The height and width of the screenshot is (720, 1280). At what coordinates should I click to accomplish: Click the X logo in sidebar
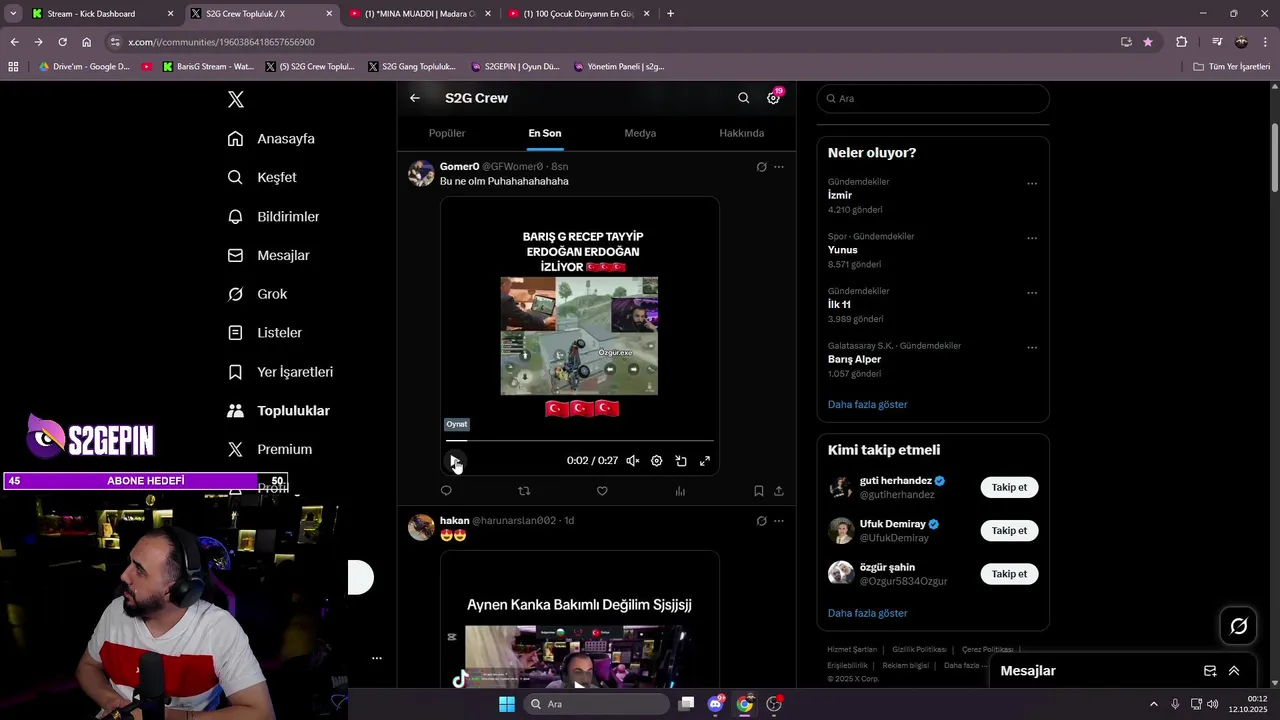pos(236,99)
